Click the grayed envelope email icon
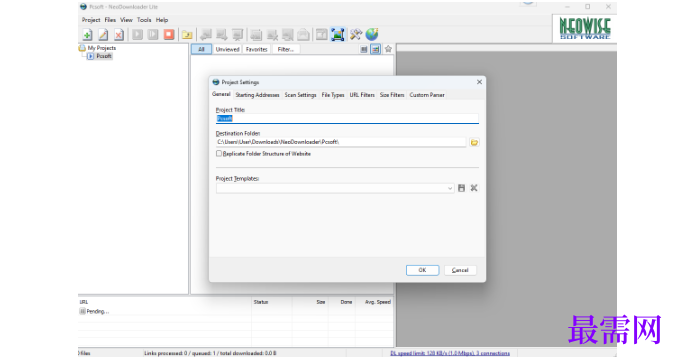Viewport: 680px width, 361px height. pyautogui.click(x=304, y=35)
